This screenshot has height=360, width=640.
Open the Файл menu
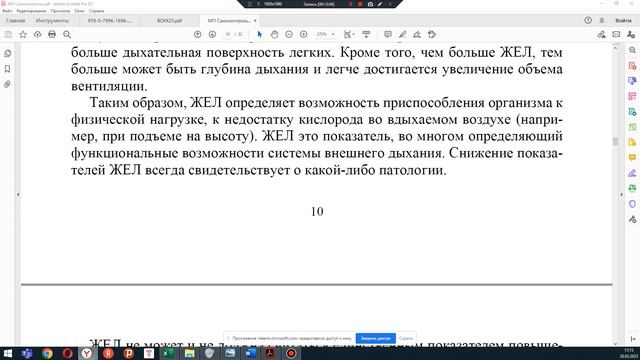7,11
